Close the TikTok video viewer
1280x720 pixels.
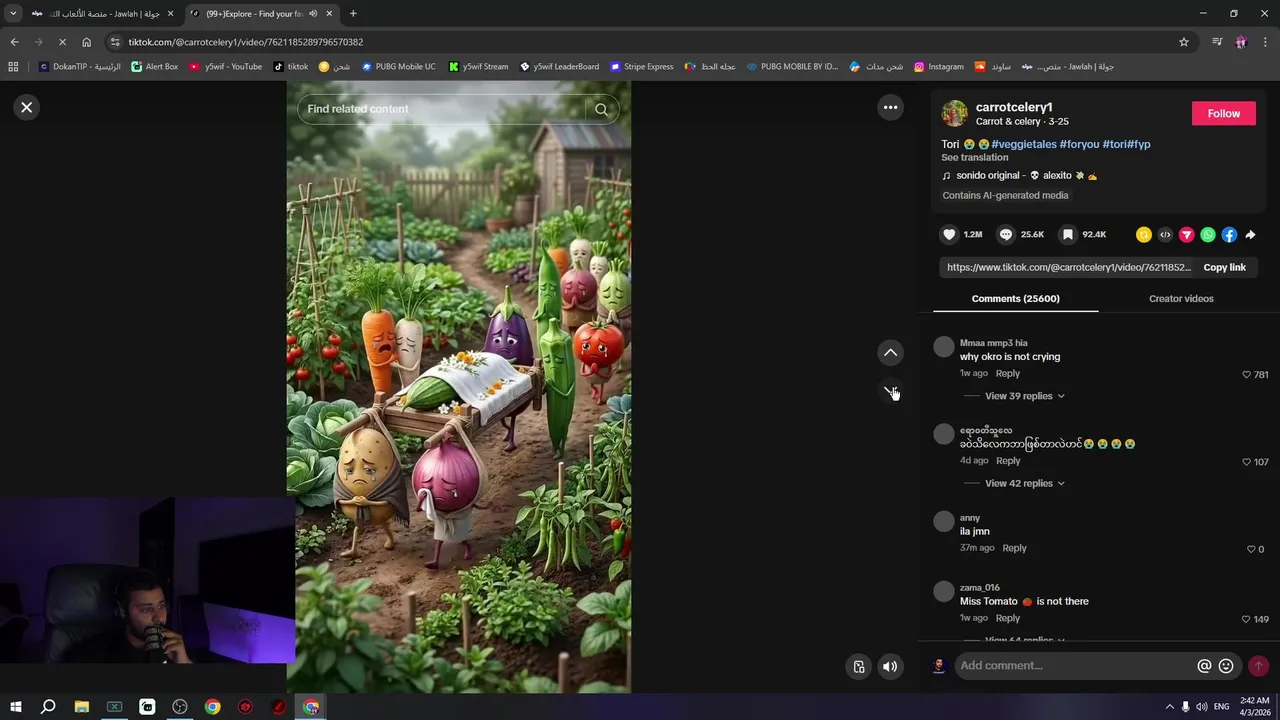coord(27,107)
